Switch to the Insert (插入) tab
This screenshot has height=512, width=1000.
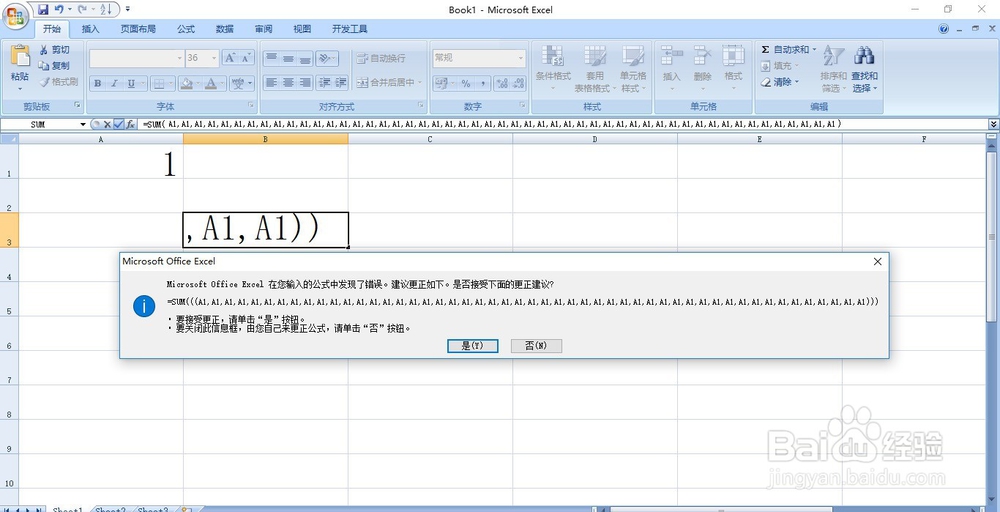[x=91, y=29]
